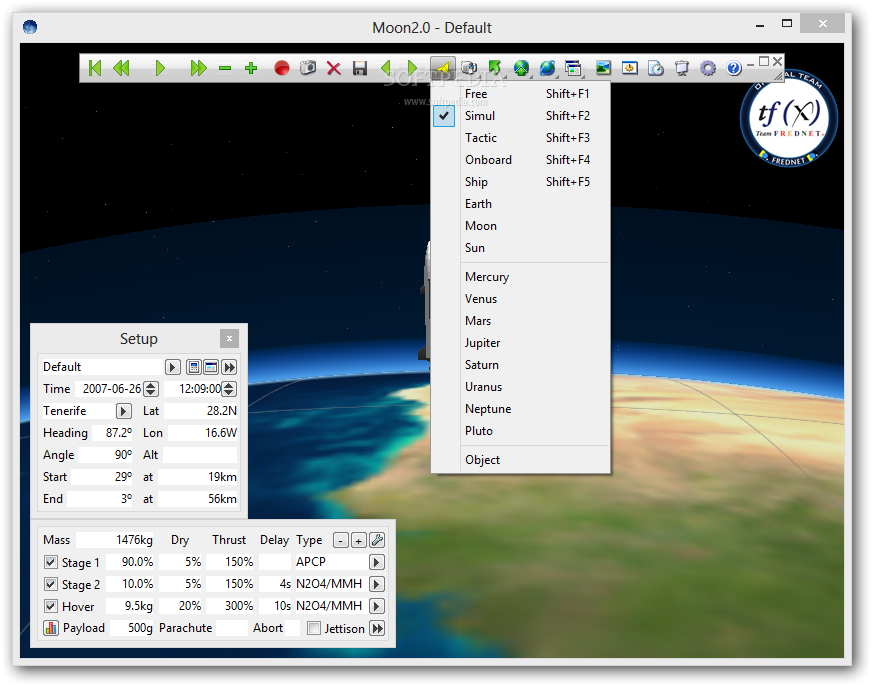Open the Tenerife location arrow dropdown

click(x=123, y=411)
